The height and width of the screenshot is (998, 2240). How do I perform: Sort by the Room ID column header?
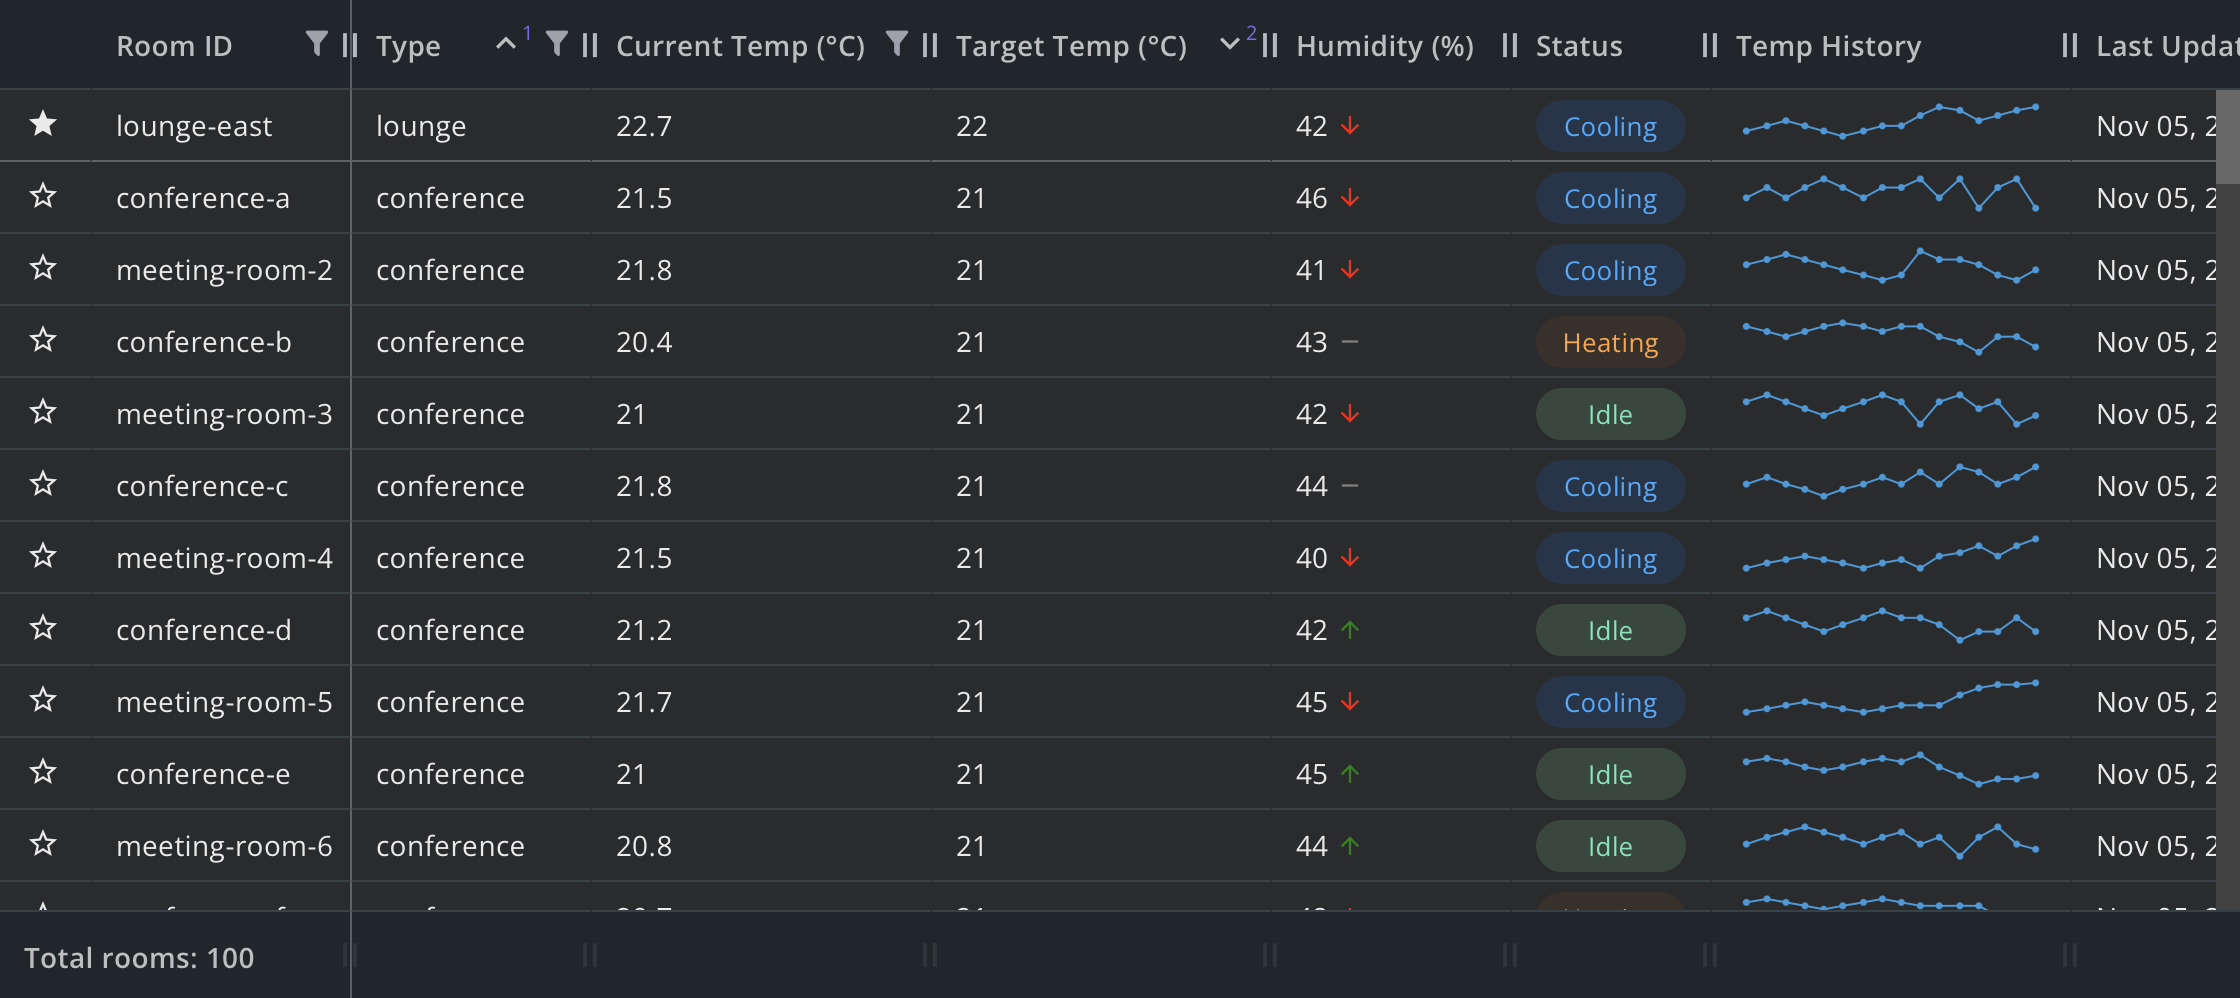pyautogui.click(x=174, y=46)
